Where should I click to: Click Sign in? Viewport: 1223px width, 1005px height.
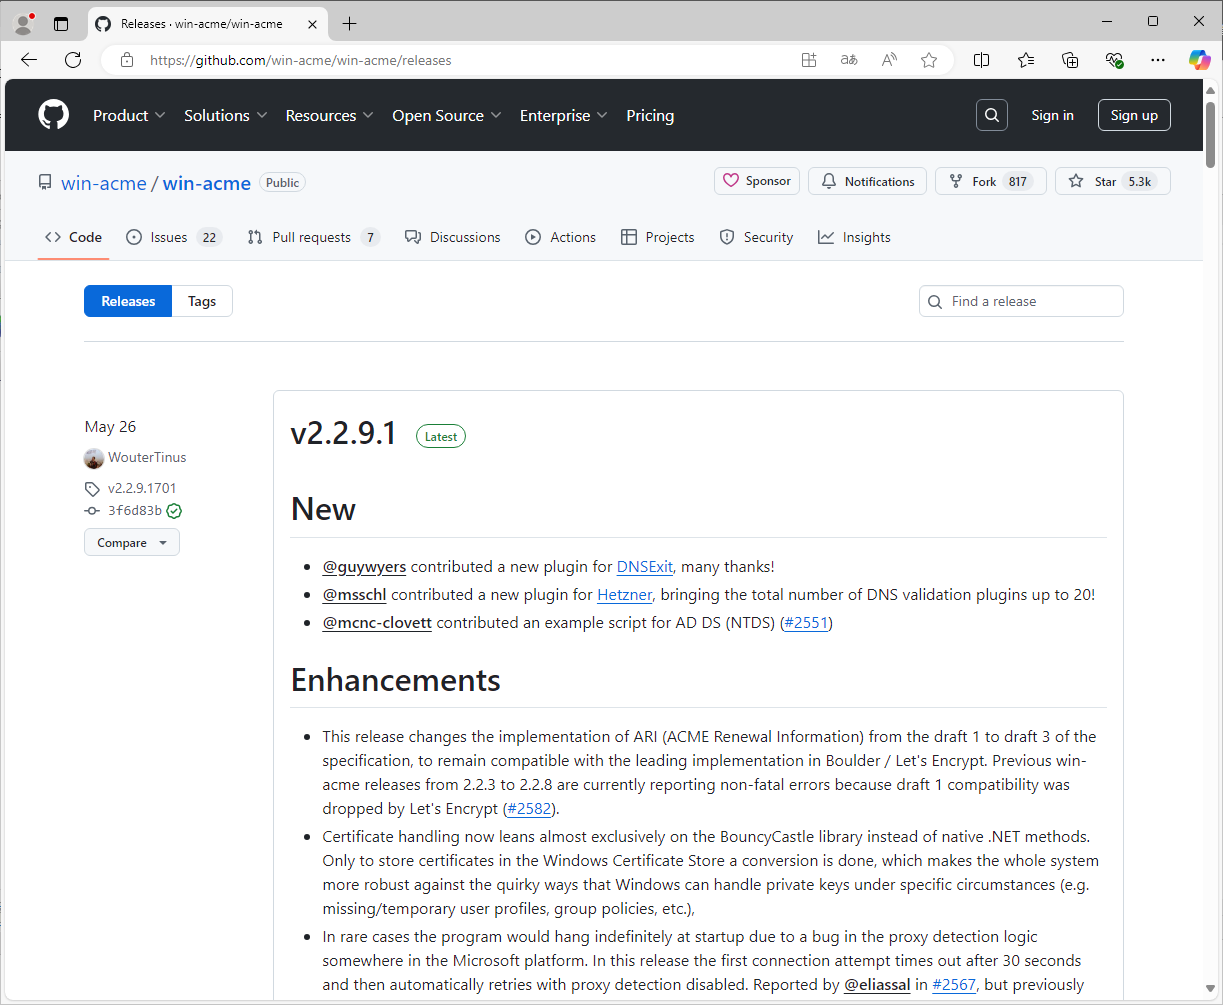1052,115
